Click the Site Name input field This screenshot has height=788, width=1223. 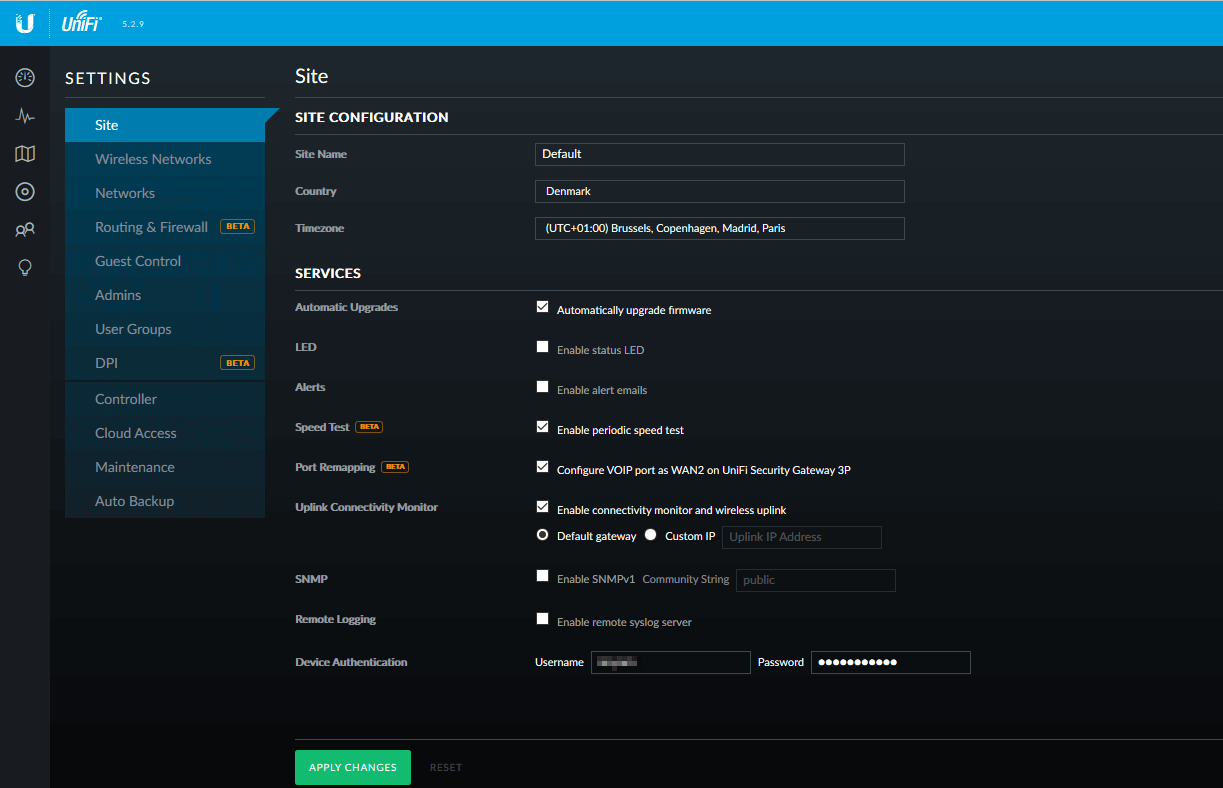pyautogui.click(x=719, y=154)
